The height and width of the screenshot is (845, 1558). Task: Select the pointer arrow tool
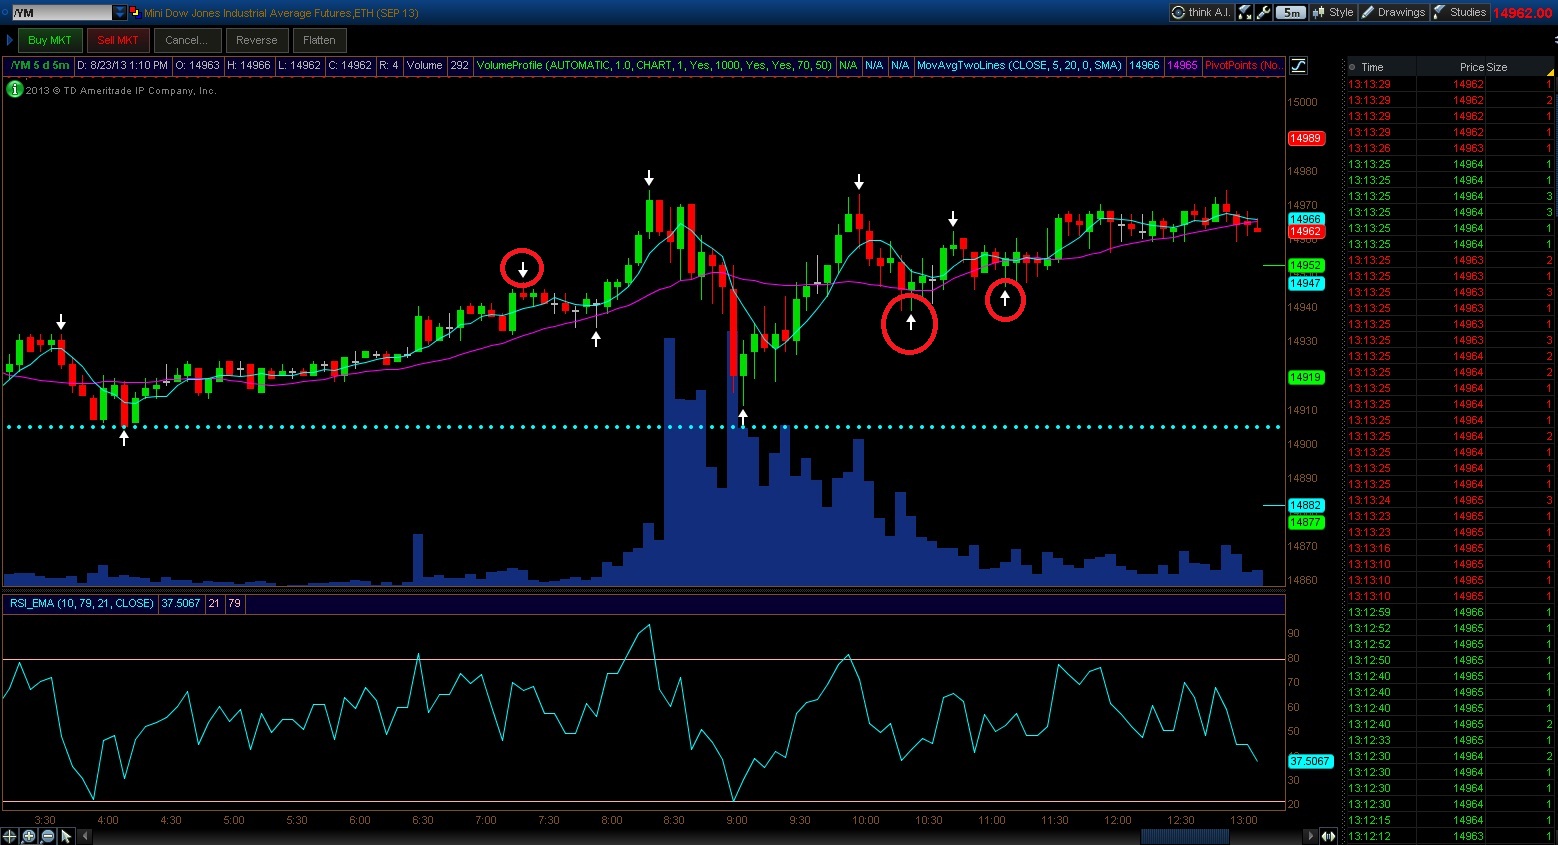[67, 836]
